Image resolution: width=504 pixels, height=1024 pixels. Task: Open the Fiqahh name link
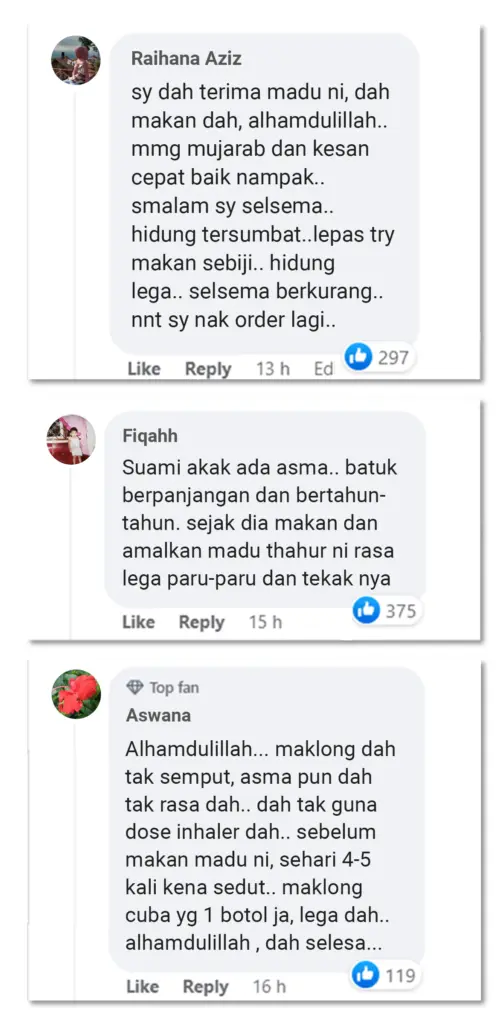[x=150, y=436]
